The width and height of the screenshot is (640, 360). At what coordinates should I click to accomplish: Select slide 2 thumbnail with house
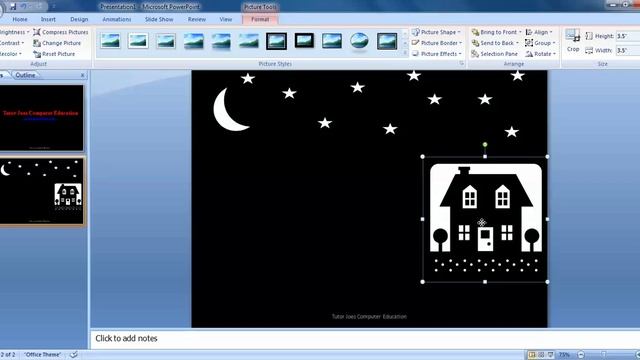click(x=41, y=191)
